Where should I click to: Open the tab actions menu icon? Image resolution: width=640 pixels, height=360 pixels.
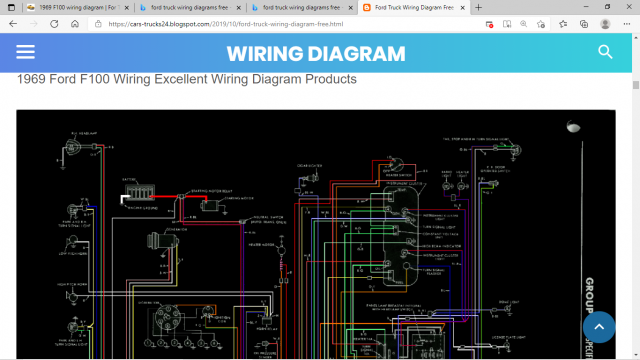(x=11, y=7)
